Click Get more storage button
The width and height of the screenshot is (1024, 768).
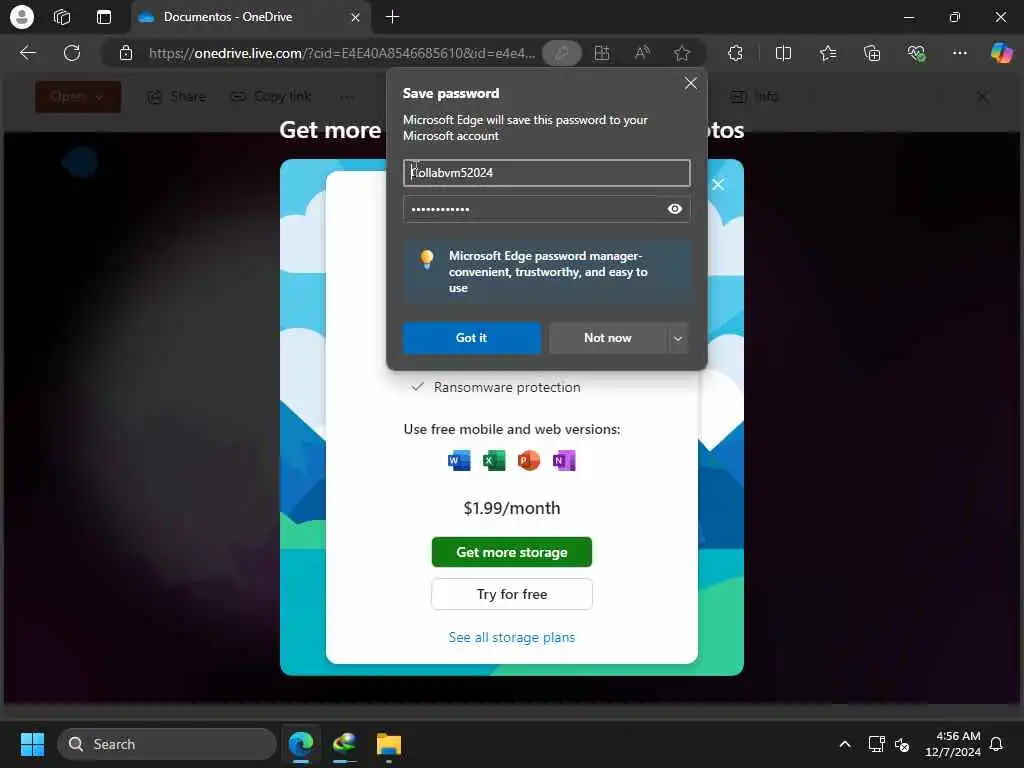click(x=511, y=552)
